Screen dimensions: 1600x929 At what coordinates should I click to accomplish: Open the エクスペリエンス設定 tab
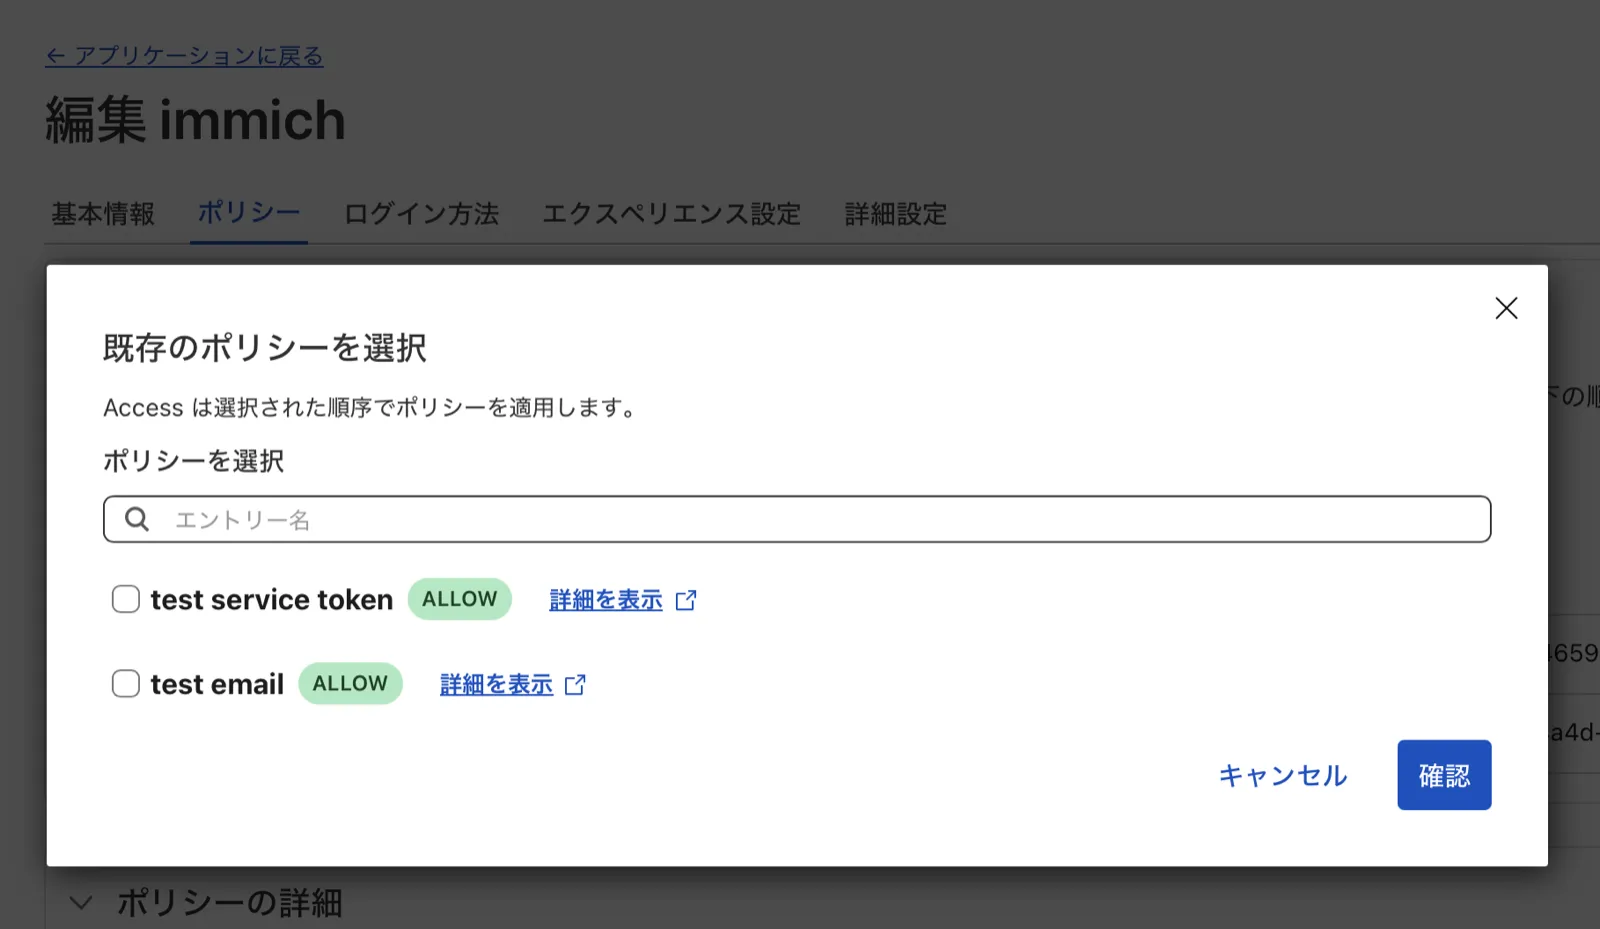pyautogui.click(x=671, y=213)
